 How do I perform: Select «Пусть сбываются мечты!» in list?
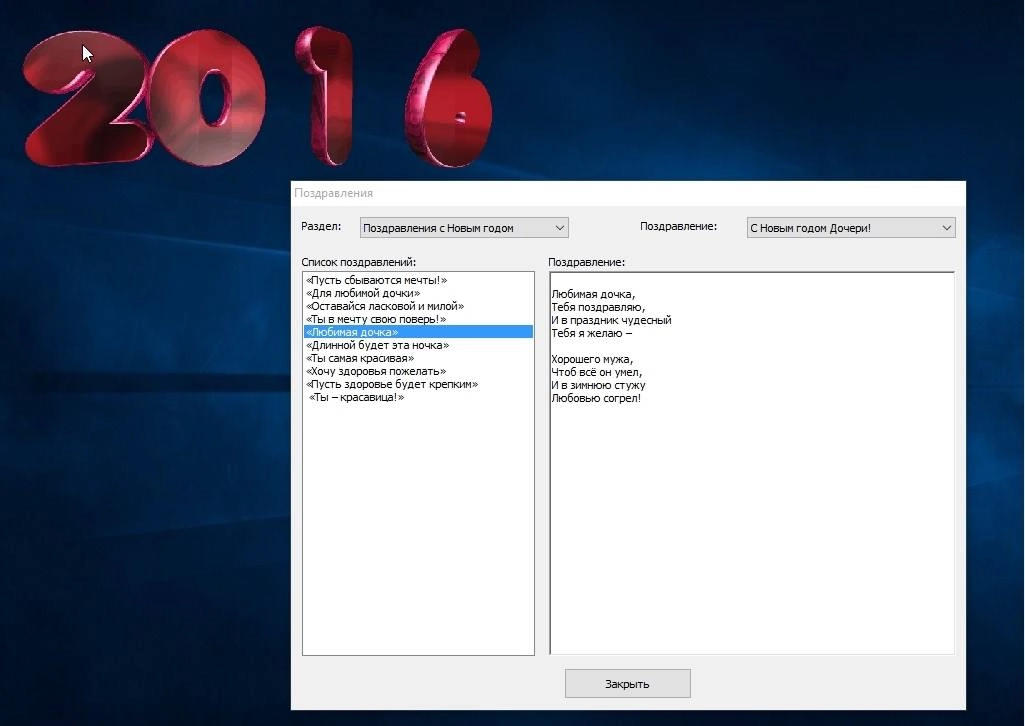tap(418, 280)
